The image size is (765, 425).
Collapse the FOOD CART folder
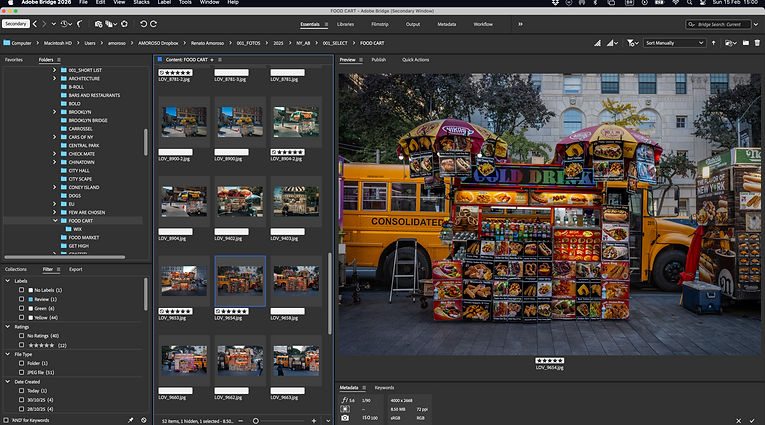point(55,221)
